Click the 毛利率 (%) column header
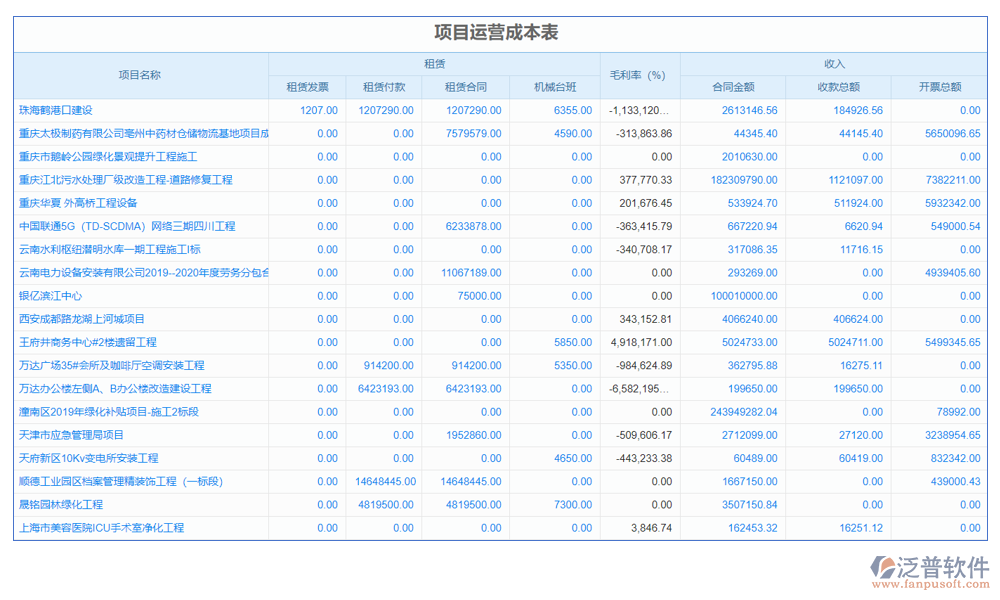Image resolution: width=1000 pixels, height=600 pixels. point(639,75)
